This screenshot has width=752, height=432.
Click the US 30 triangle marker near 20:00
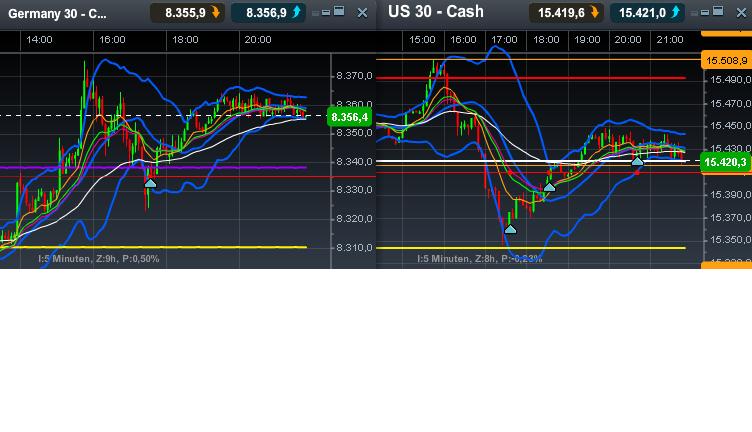(637, 162)
